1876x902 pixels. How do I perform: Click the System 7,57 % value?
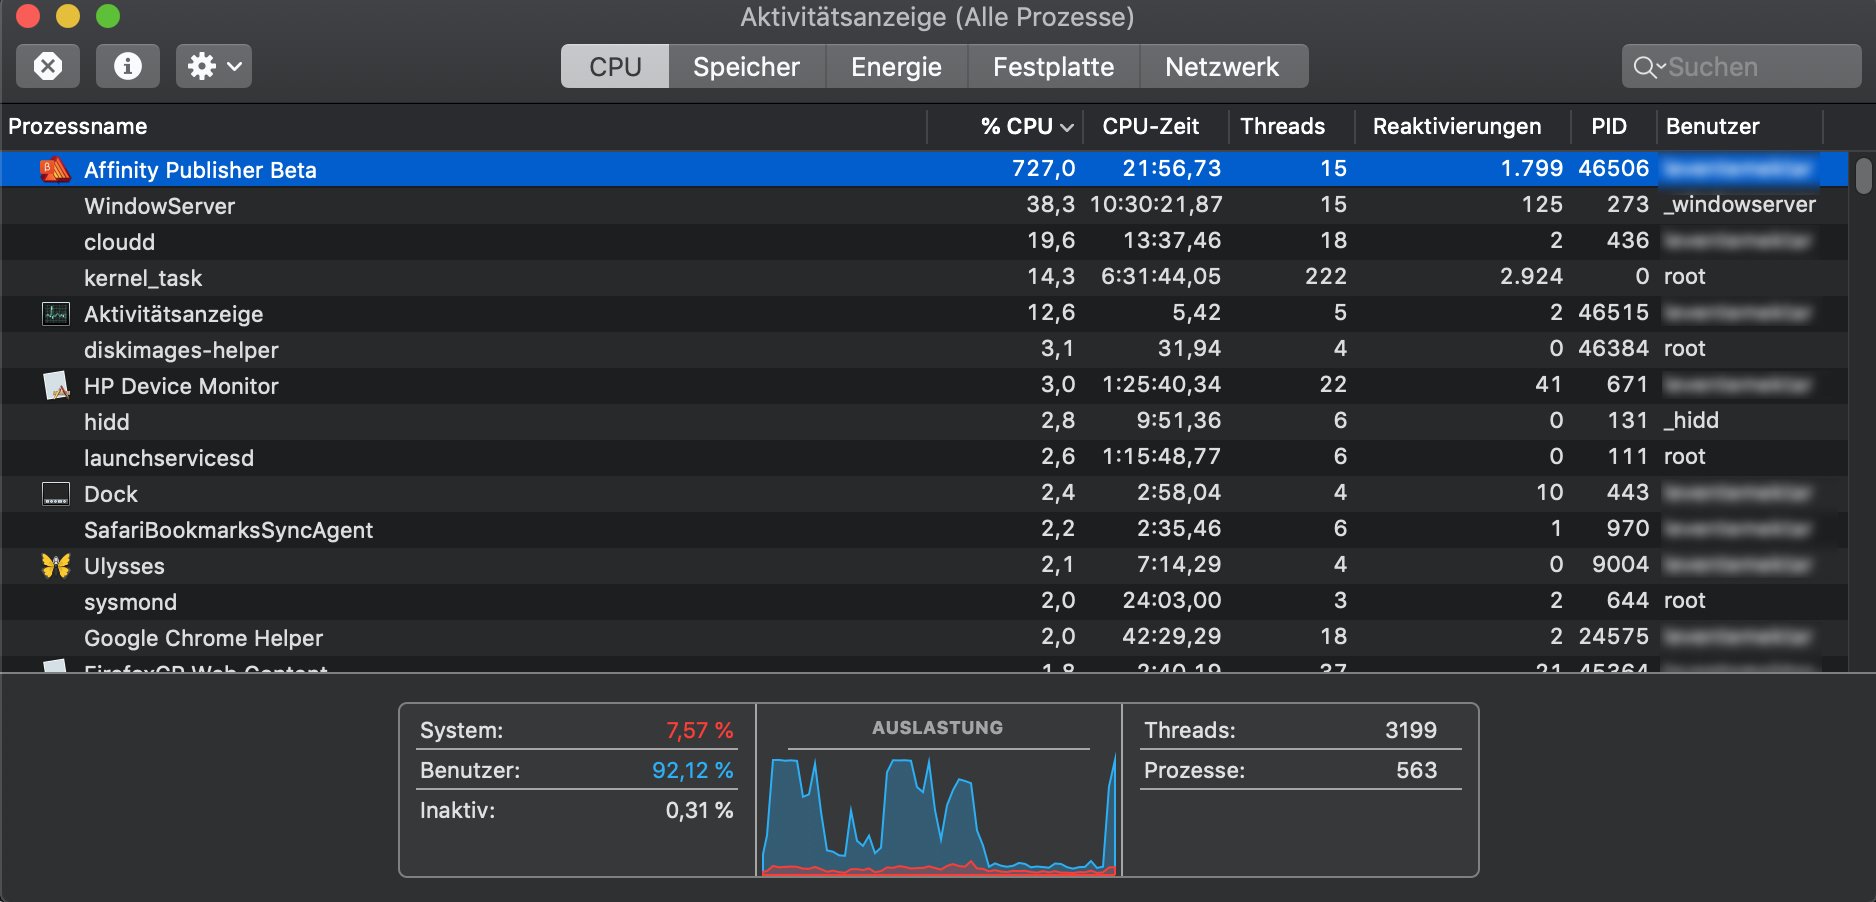click(x=700, y=731)
